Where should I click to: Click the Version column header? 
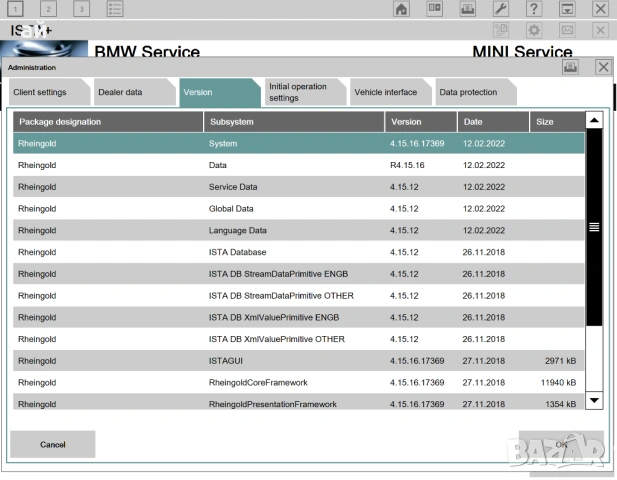pyautogui.click(x=421, y=122)
